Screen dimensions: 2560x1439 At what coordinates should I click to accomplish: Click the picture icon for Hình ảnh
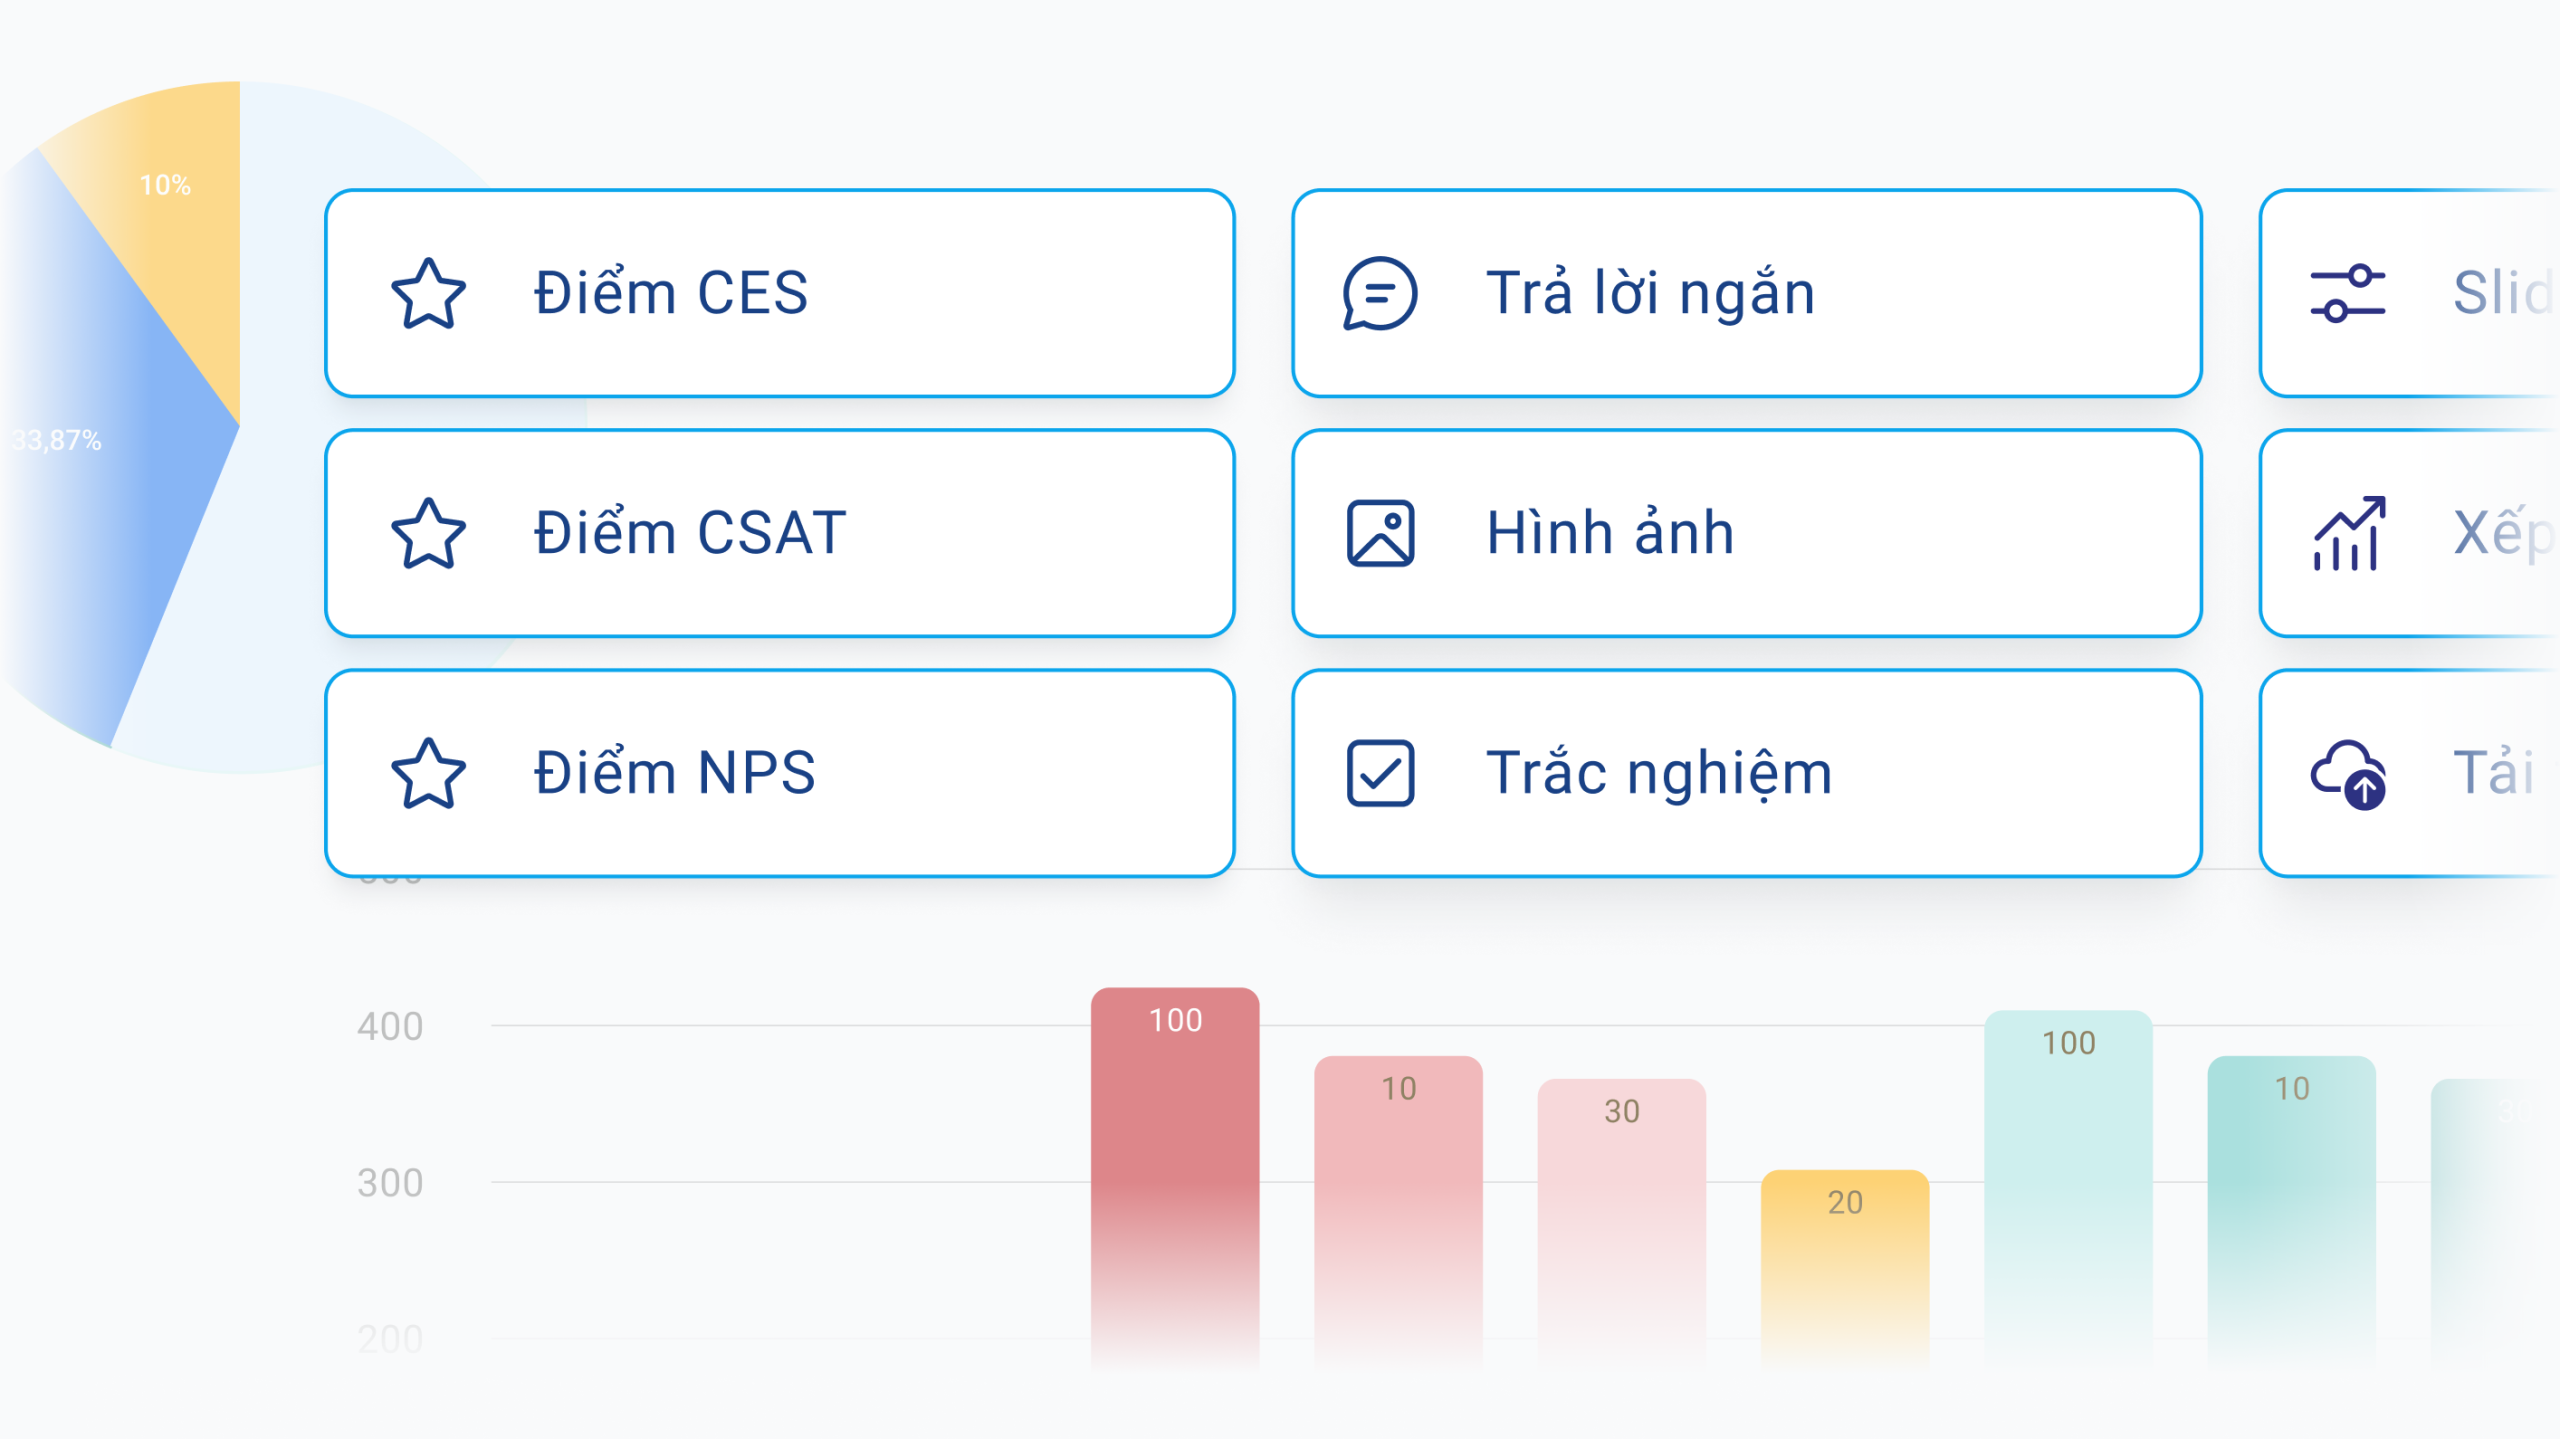coord(1380,534)
